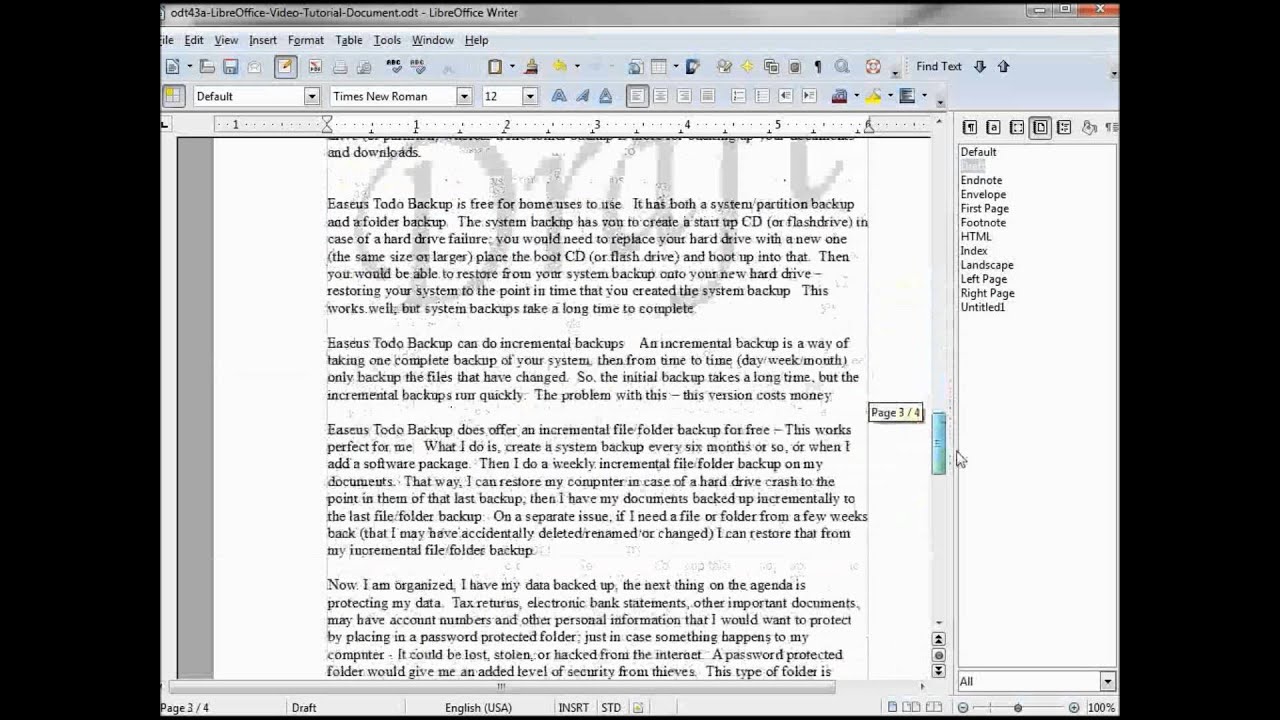Increase indent icon
The image size is (1280, 720).
[x=810, y=96]
